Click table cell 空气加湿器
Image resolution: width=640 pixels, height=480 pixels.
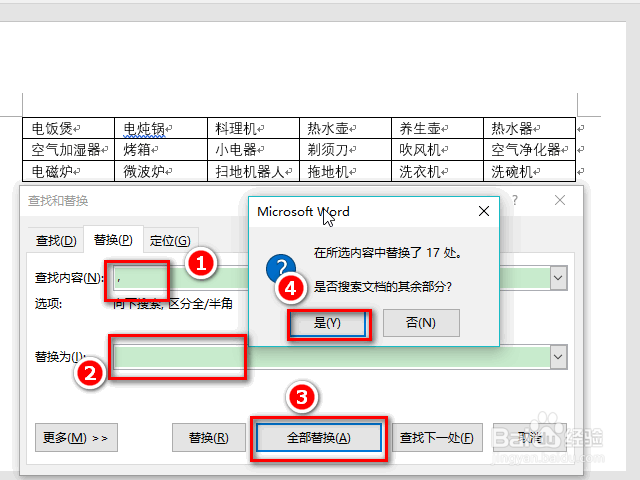[x=68, y=150]
